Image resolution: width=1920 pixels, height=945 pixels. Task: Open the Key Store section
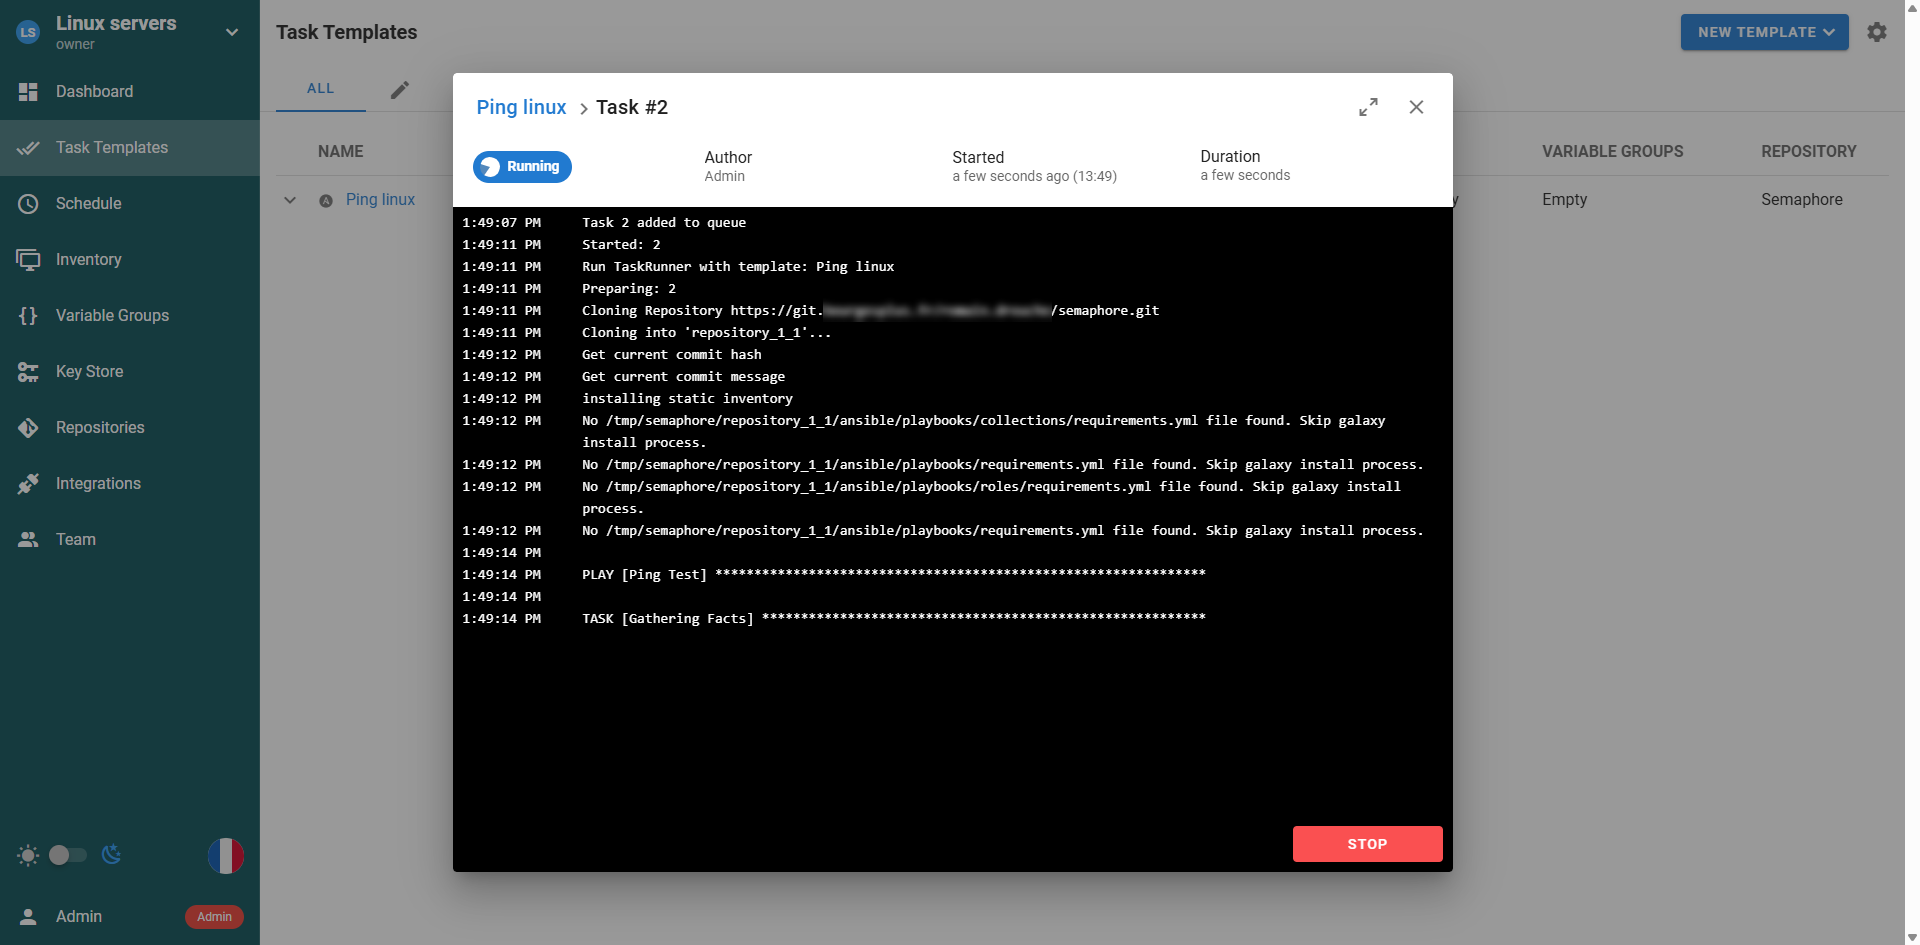(x=89, y=372)
